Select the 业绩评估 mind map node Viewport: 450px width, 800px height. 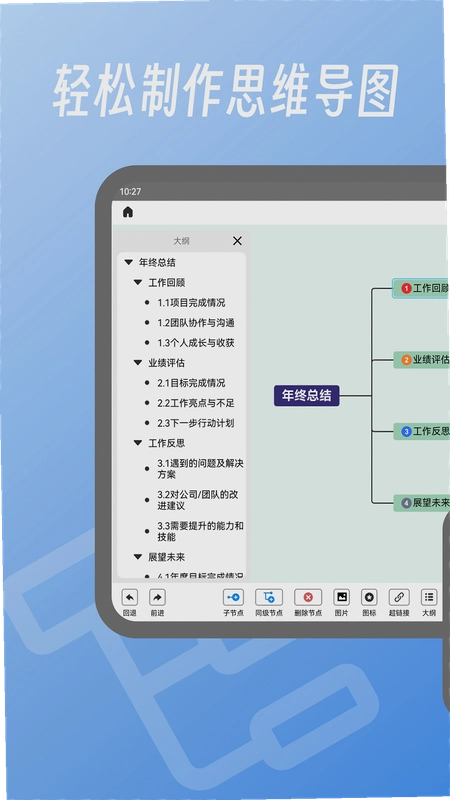[x=422, y=360]
